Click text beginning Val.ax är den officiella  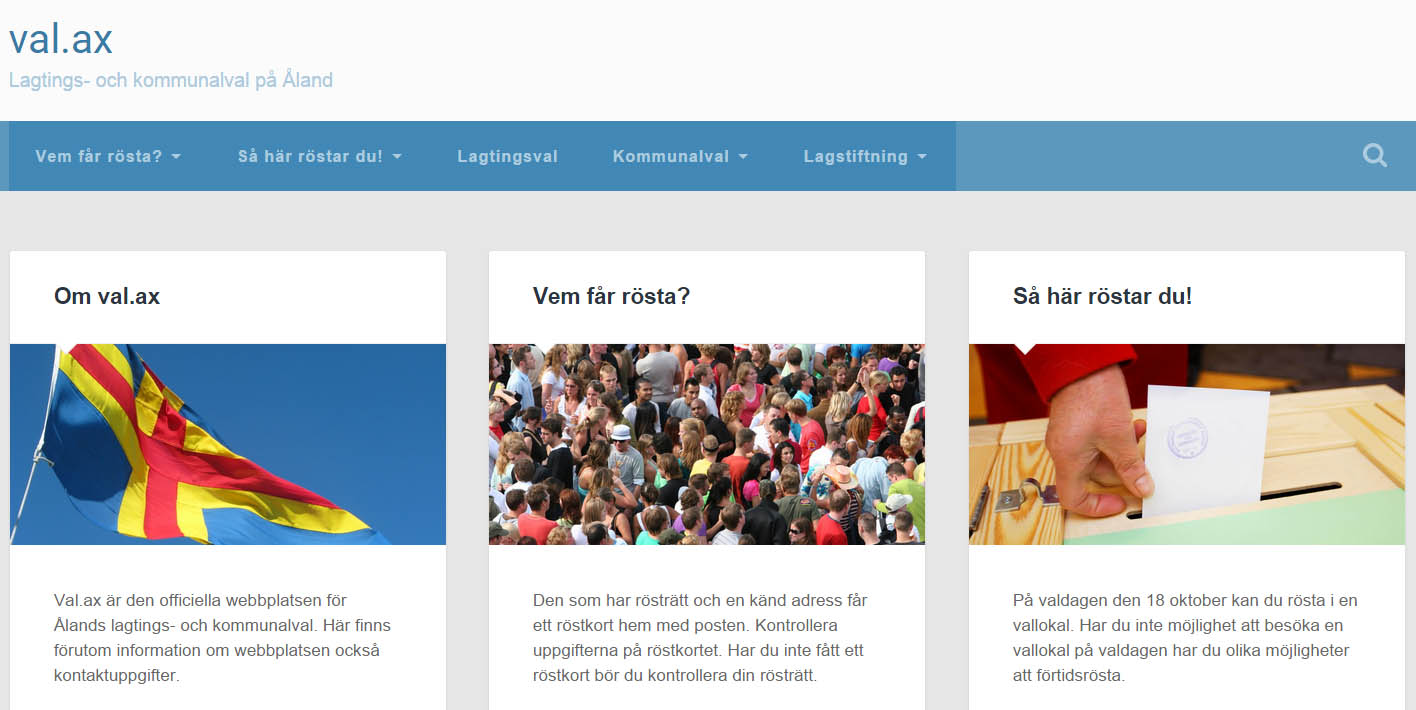(x=223, y=638)
